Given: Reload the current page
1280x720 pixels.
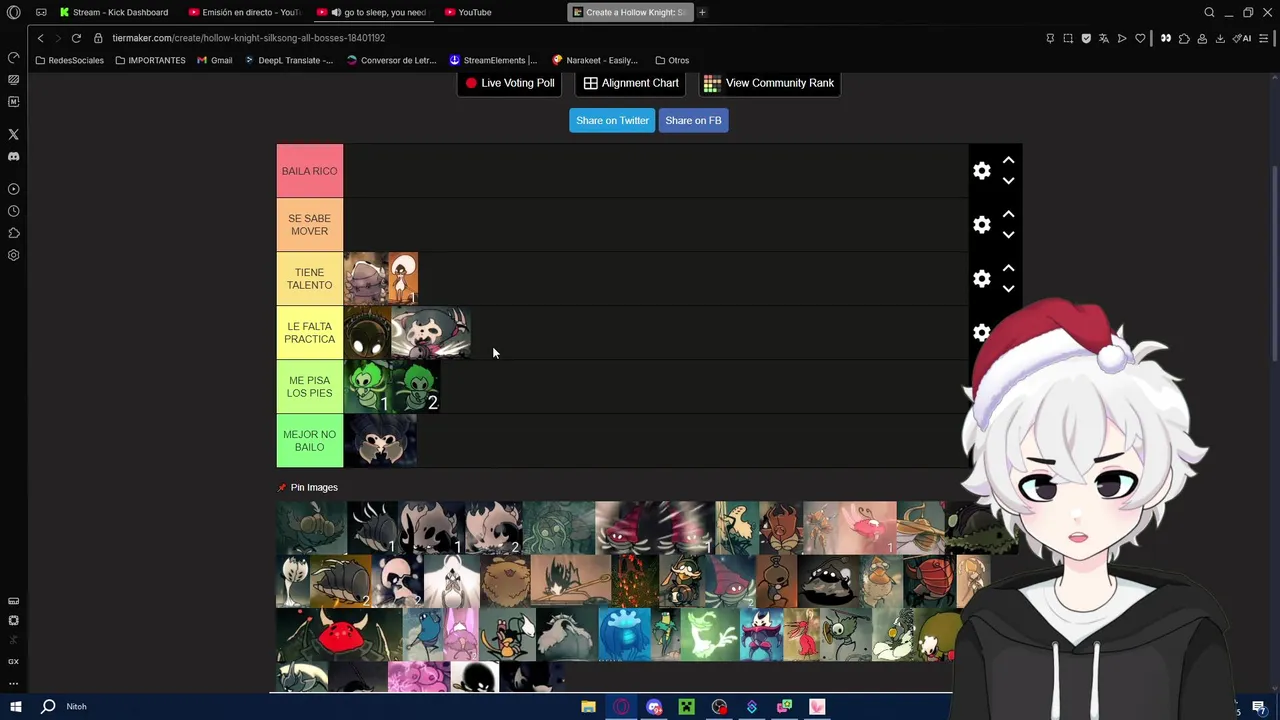Looking at the screenshot, I should (76, 38).
